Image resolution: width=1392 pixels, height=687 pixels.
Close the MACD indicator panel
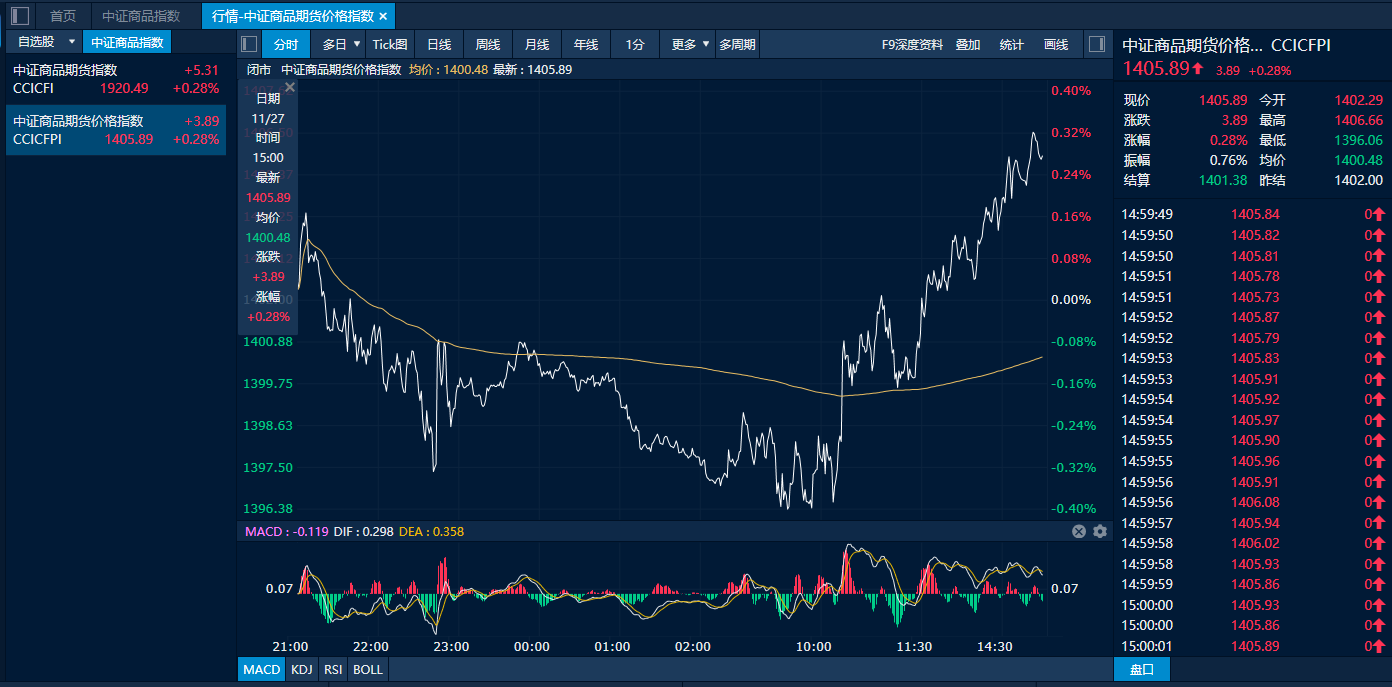[1079, 532]
